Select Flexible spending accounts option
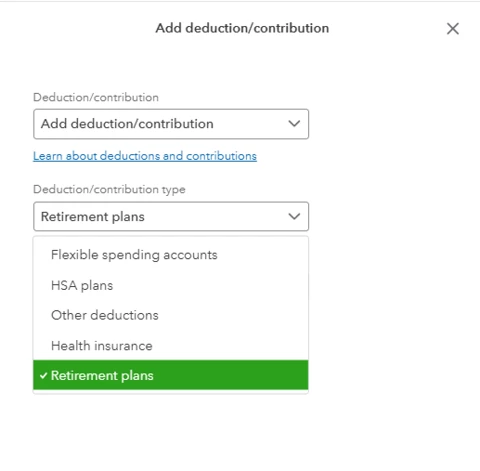Image resolution: width=480 pixels, height=471 pixels. coord(171,255)
